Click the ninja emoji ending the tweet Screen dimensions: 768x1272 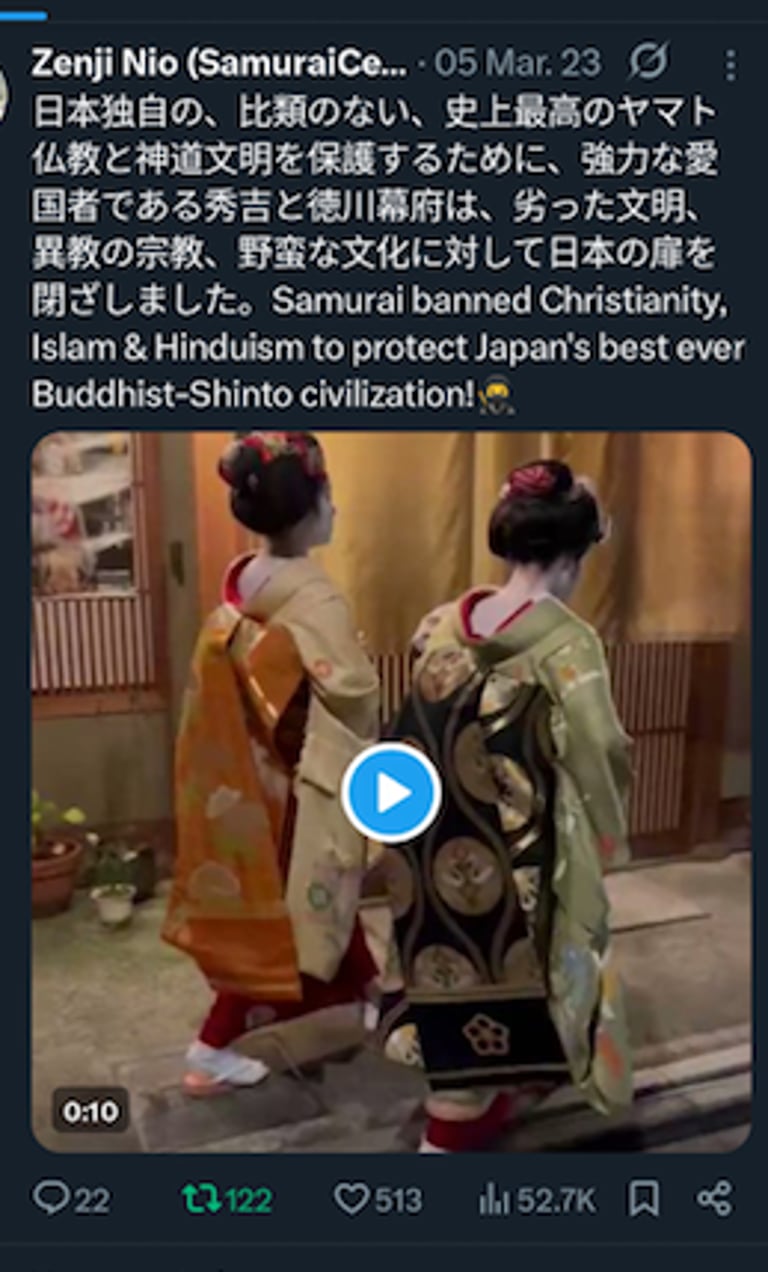click(496, 395)
